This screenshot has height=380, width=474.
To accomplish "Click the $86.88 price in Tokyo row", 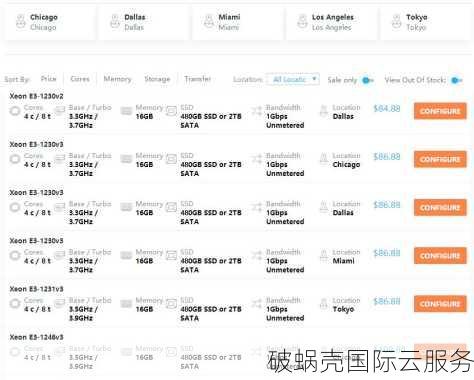I will coord(387,301).
